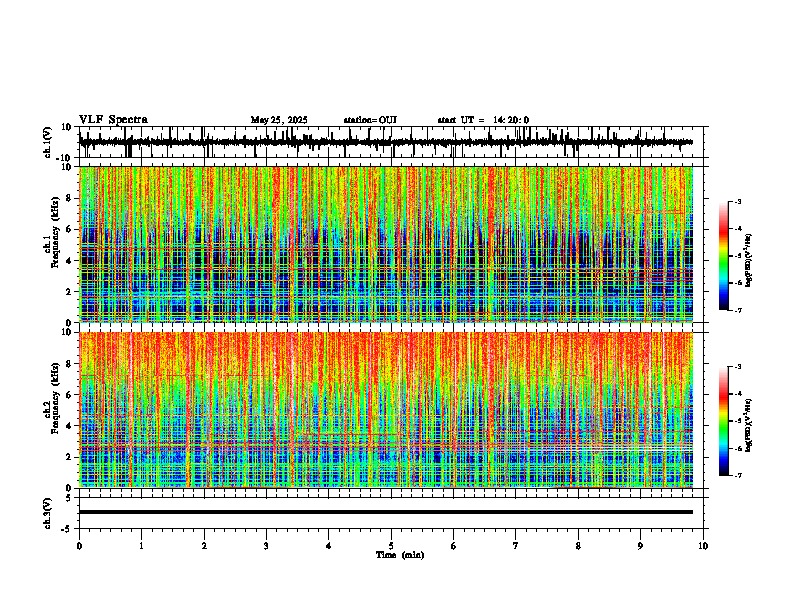
Task: Click the time axis tick label '0'
Action: click(x=79, y=546)
